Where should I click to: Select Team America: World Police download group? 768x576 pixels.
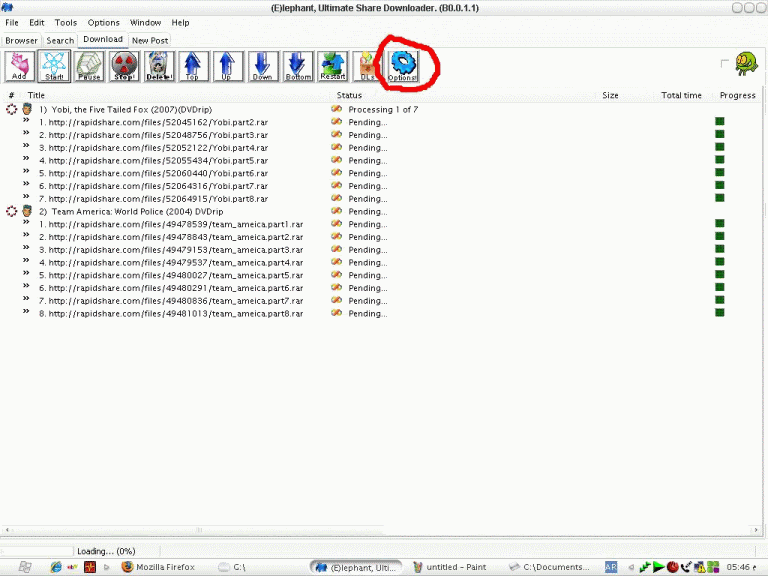pyautogui.click(x=137, y=212)
